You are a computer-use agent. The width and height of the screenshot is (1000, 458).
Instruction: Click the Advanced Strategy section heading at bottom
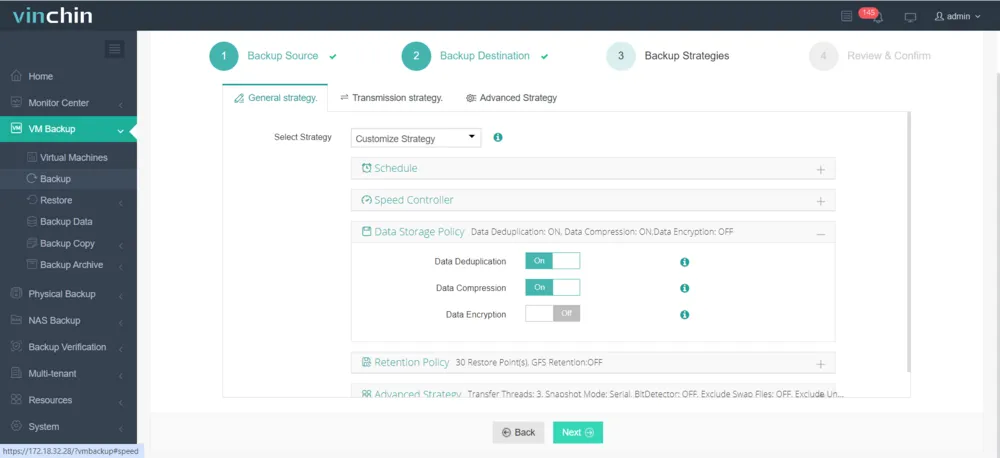(x=417, y=394)
